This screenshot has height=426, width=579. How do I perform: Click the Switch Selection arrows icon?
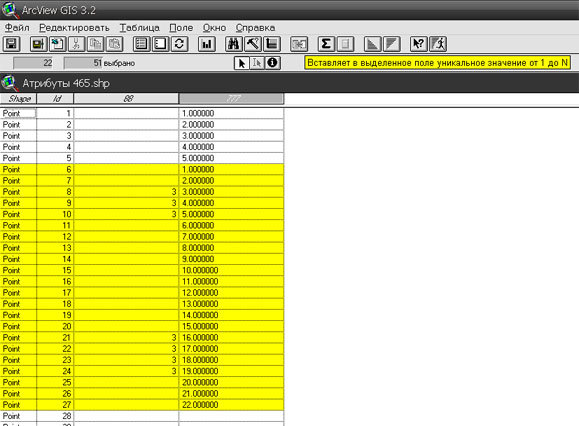[179, 44]
